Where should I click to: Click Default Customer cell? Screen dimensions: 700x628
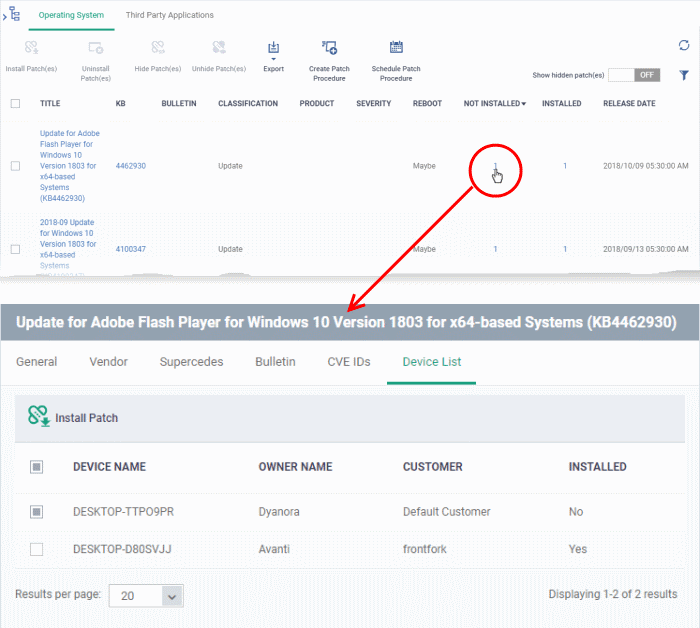tap(446, 512)
